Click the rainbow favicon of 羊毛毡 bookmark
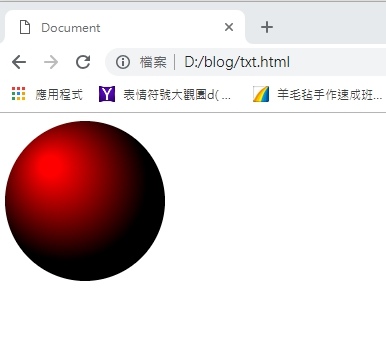Screen dimensions: 386x362 pos(261,94)
